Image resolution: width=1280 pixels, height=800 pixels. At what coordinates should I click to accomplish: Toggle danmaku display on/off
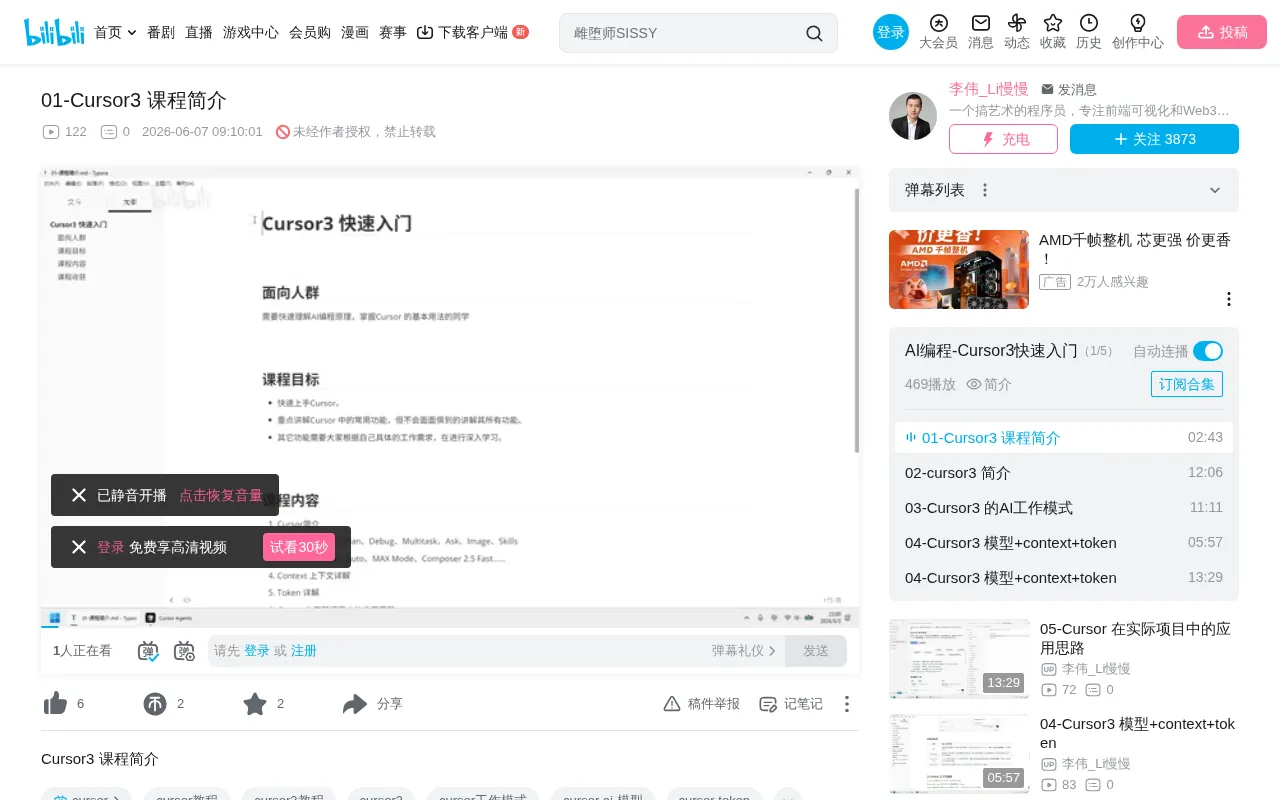[148, 651]
